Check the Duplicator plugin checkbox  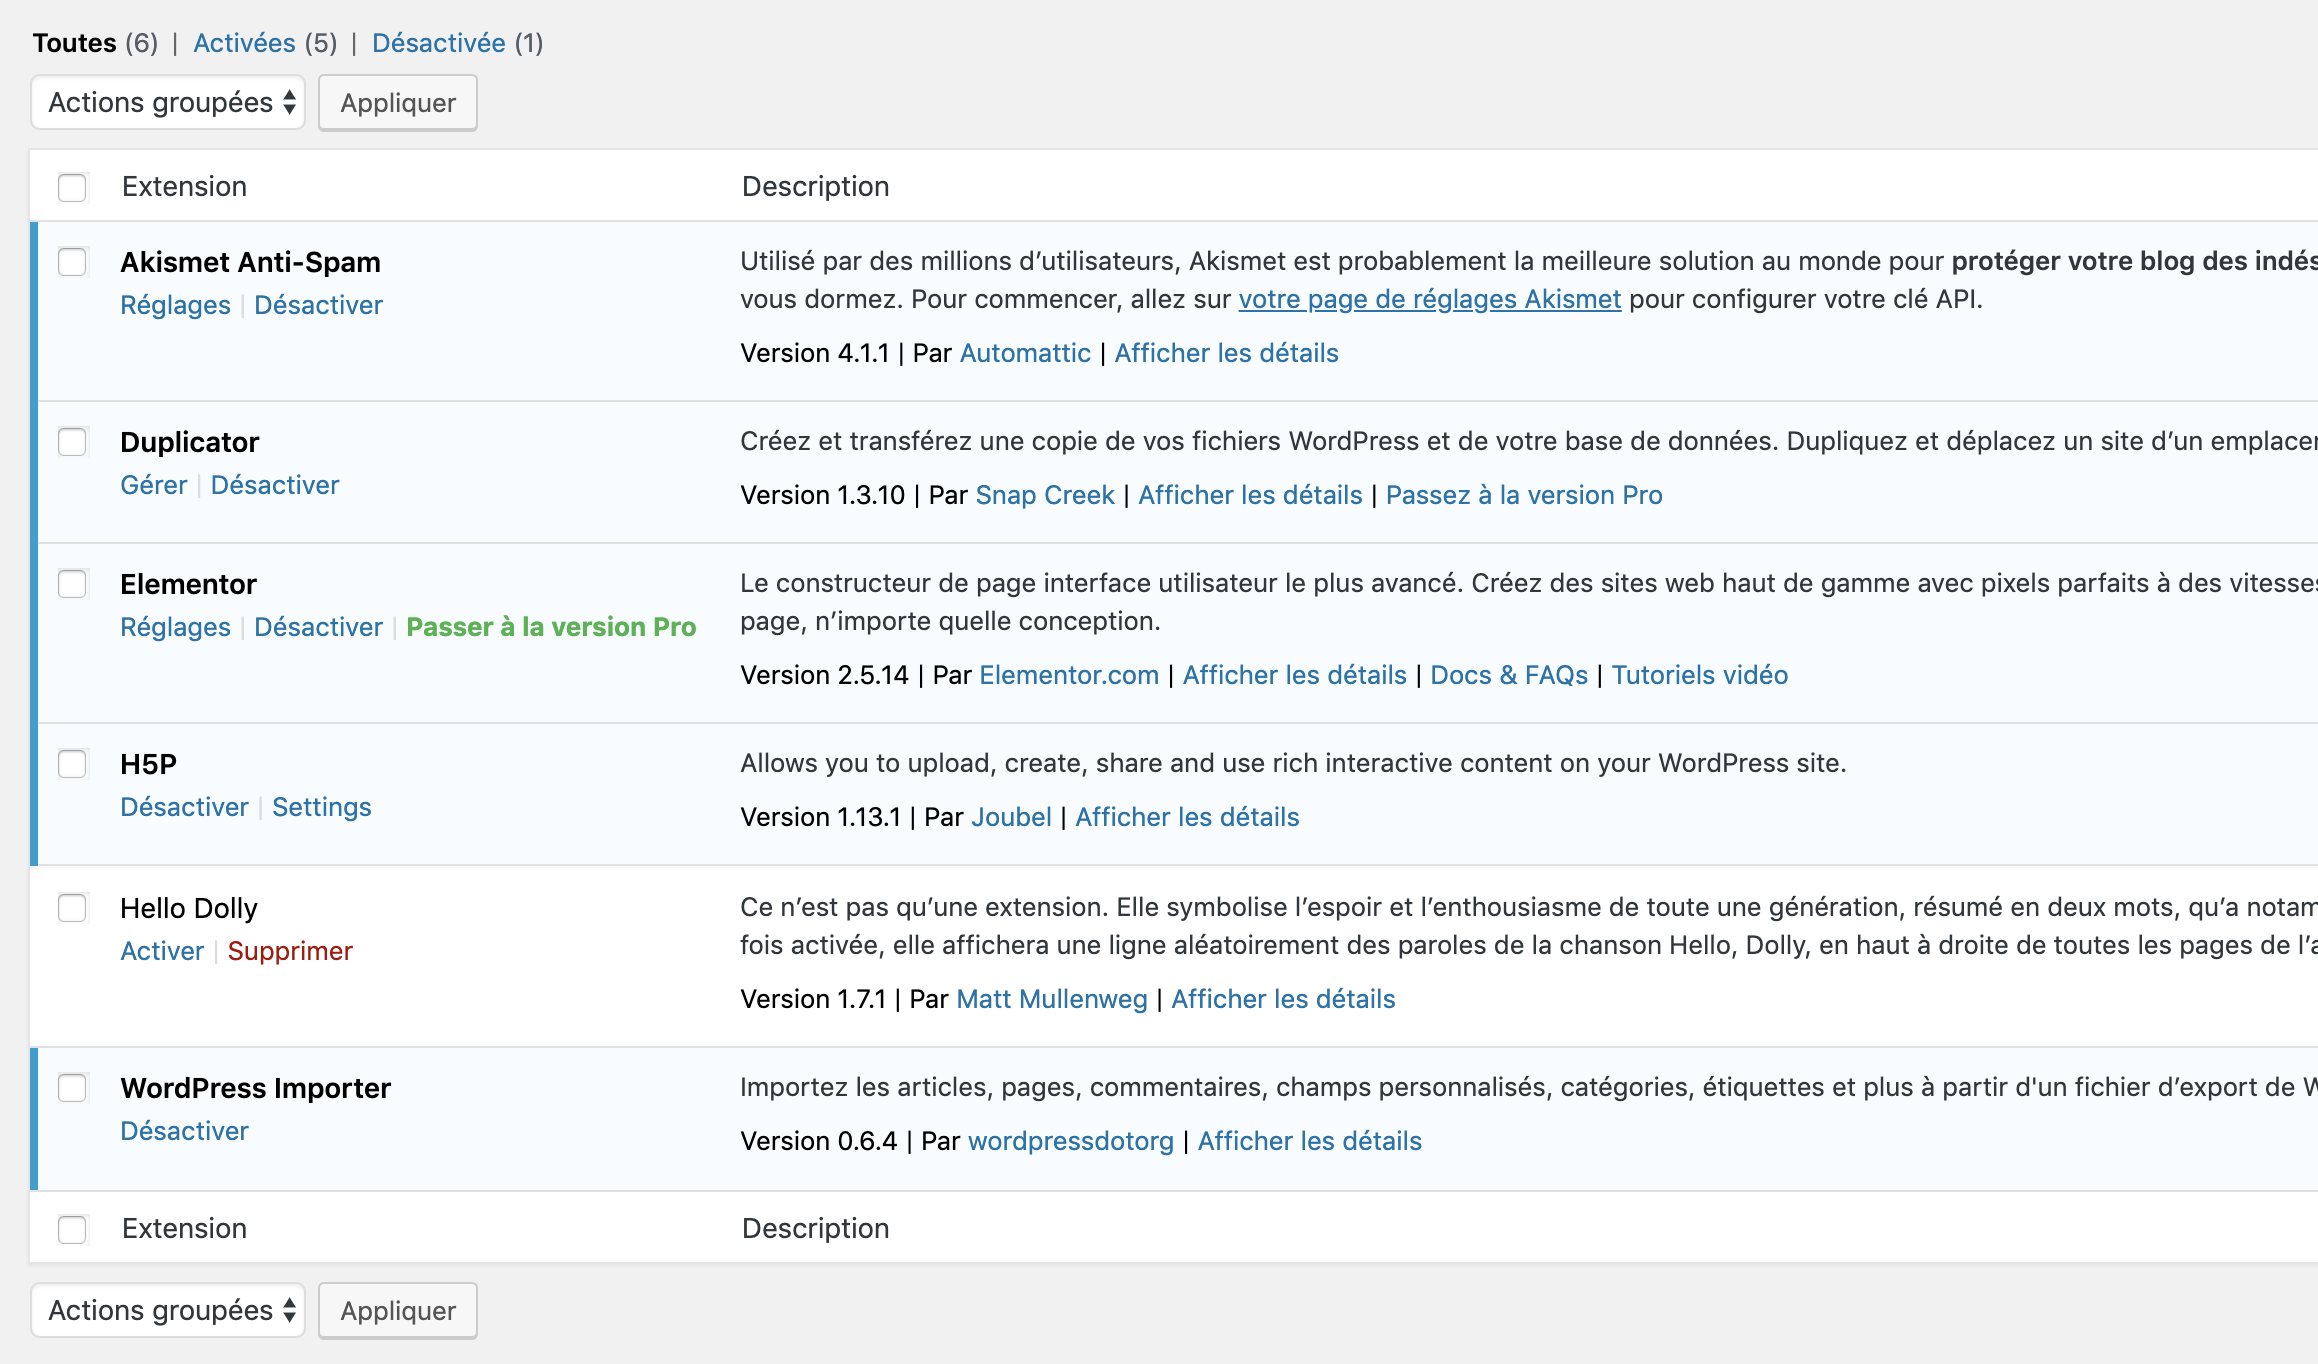coord(72,442)
